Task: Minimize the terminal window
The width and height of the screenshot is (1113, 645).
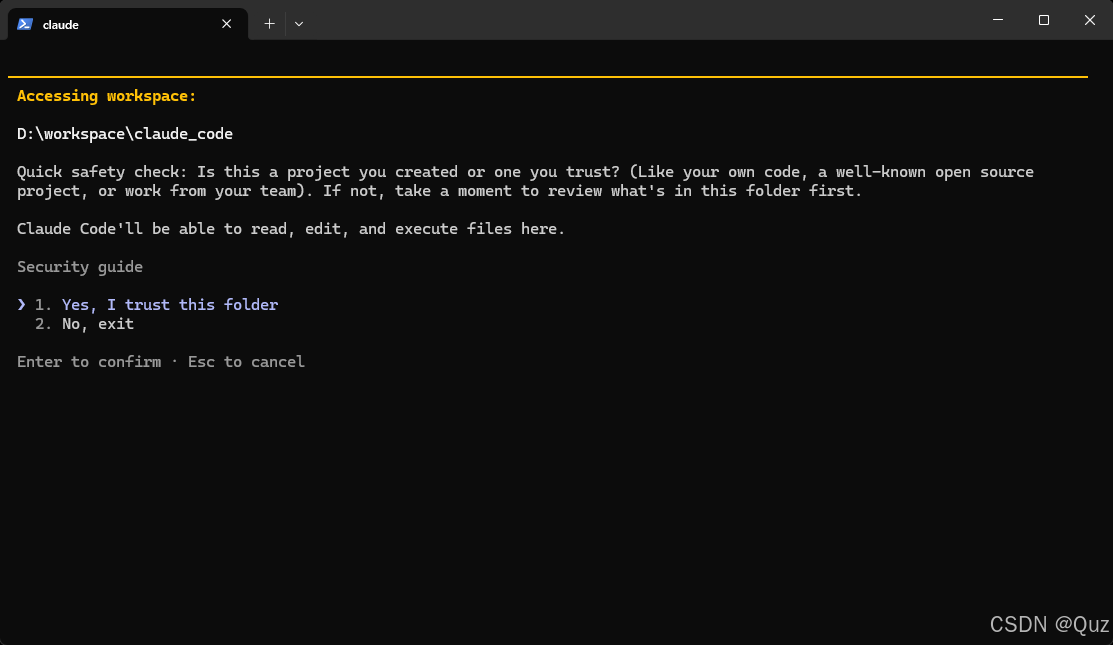Action: [x=998, y=20]
